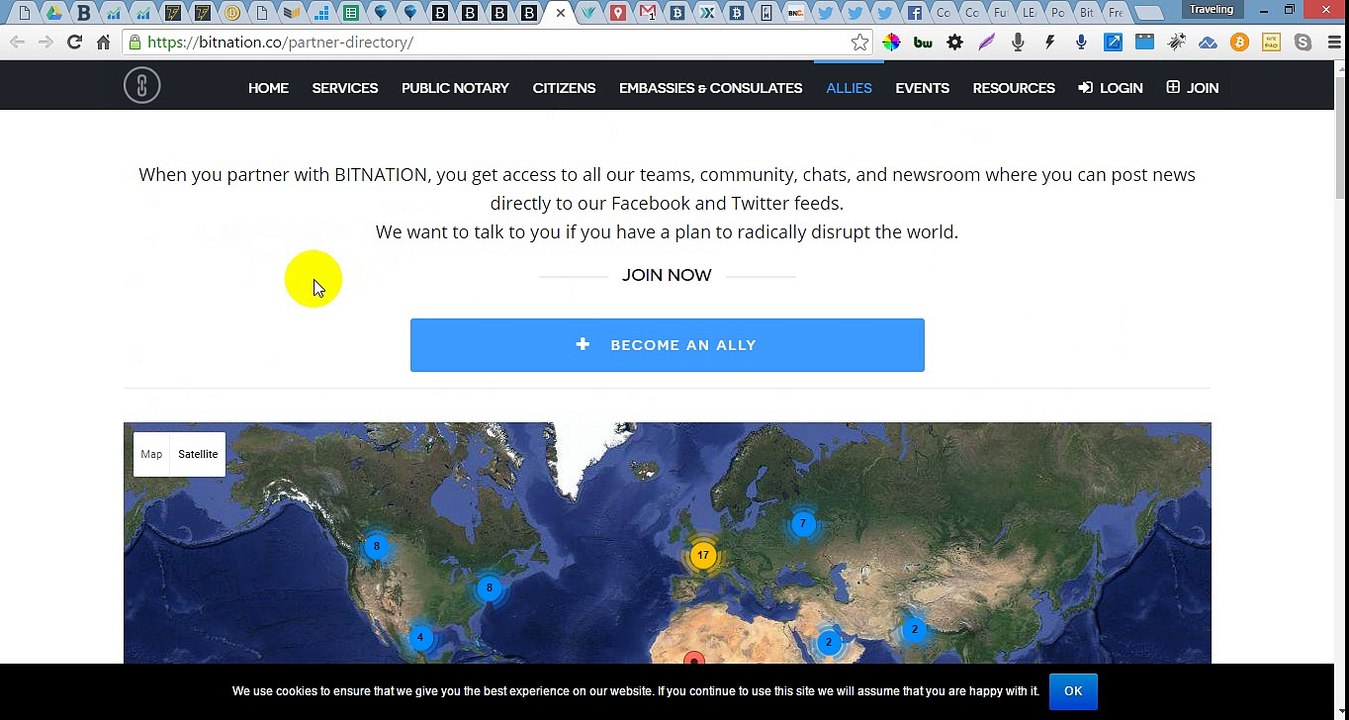Click the yellow sticky note extension

tap(1271, 42)
